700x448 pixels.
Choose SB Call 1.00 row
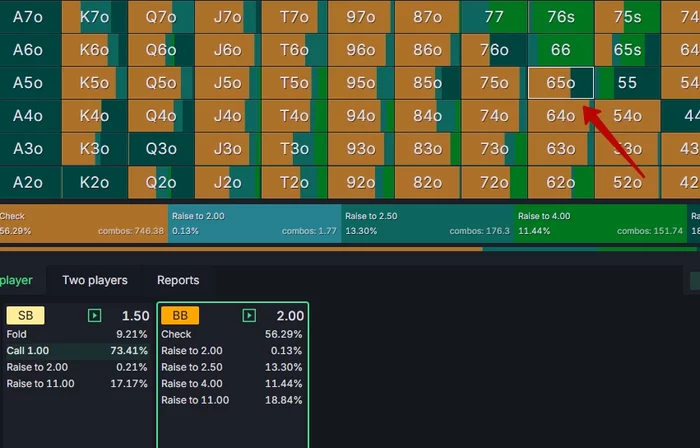(x=77, y=351)
